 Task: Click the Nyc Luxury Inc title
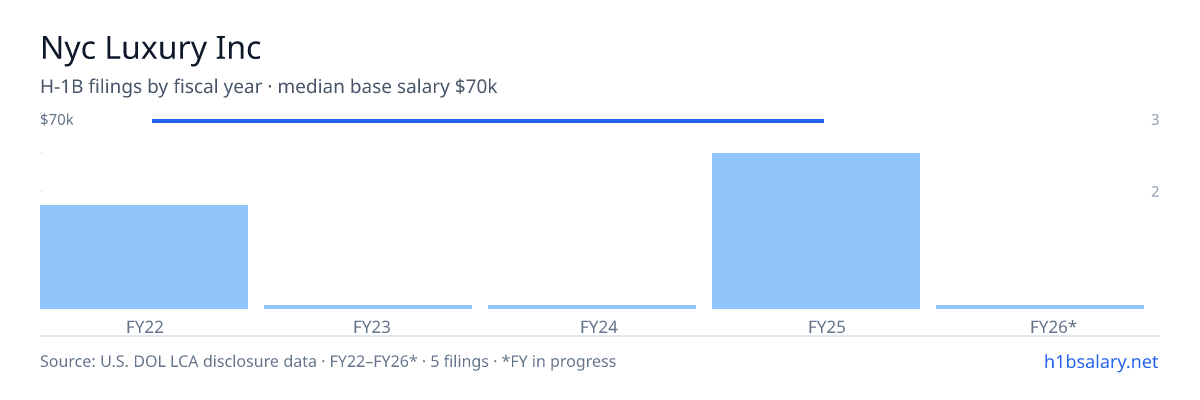coord(151,48)
